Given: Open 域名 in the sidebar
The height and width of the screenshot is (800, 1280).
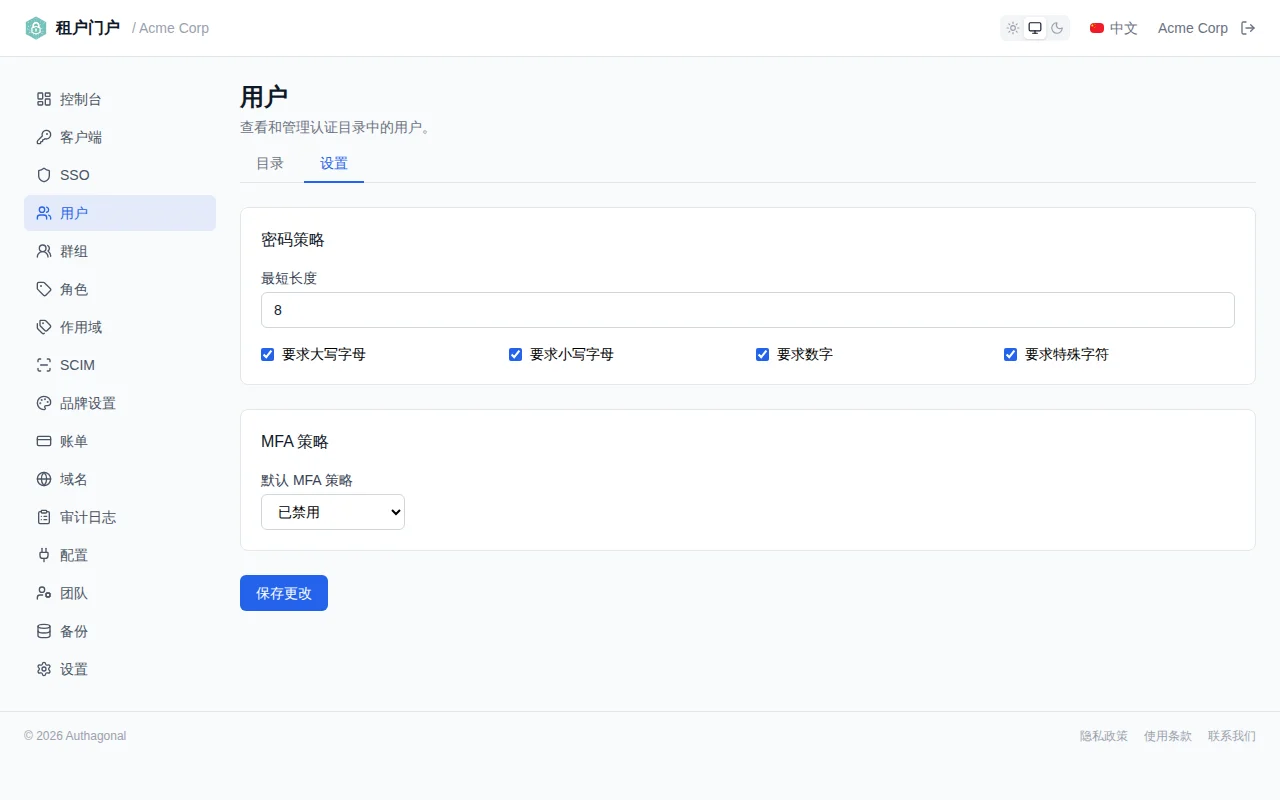Looking at the screenshot, I should click(120, 479).
